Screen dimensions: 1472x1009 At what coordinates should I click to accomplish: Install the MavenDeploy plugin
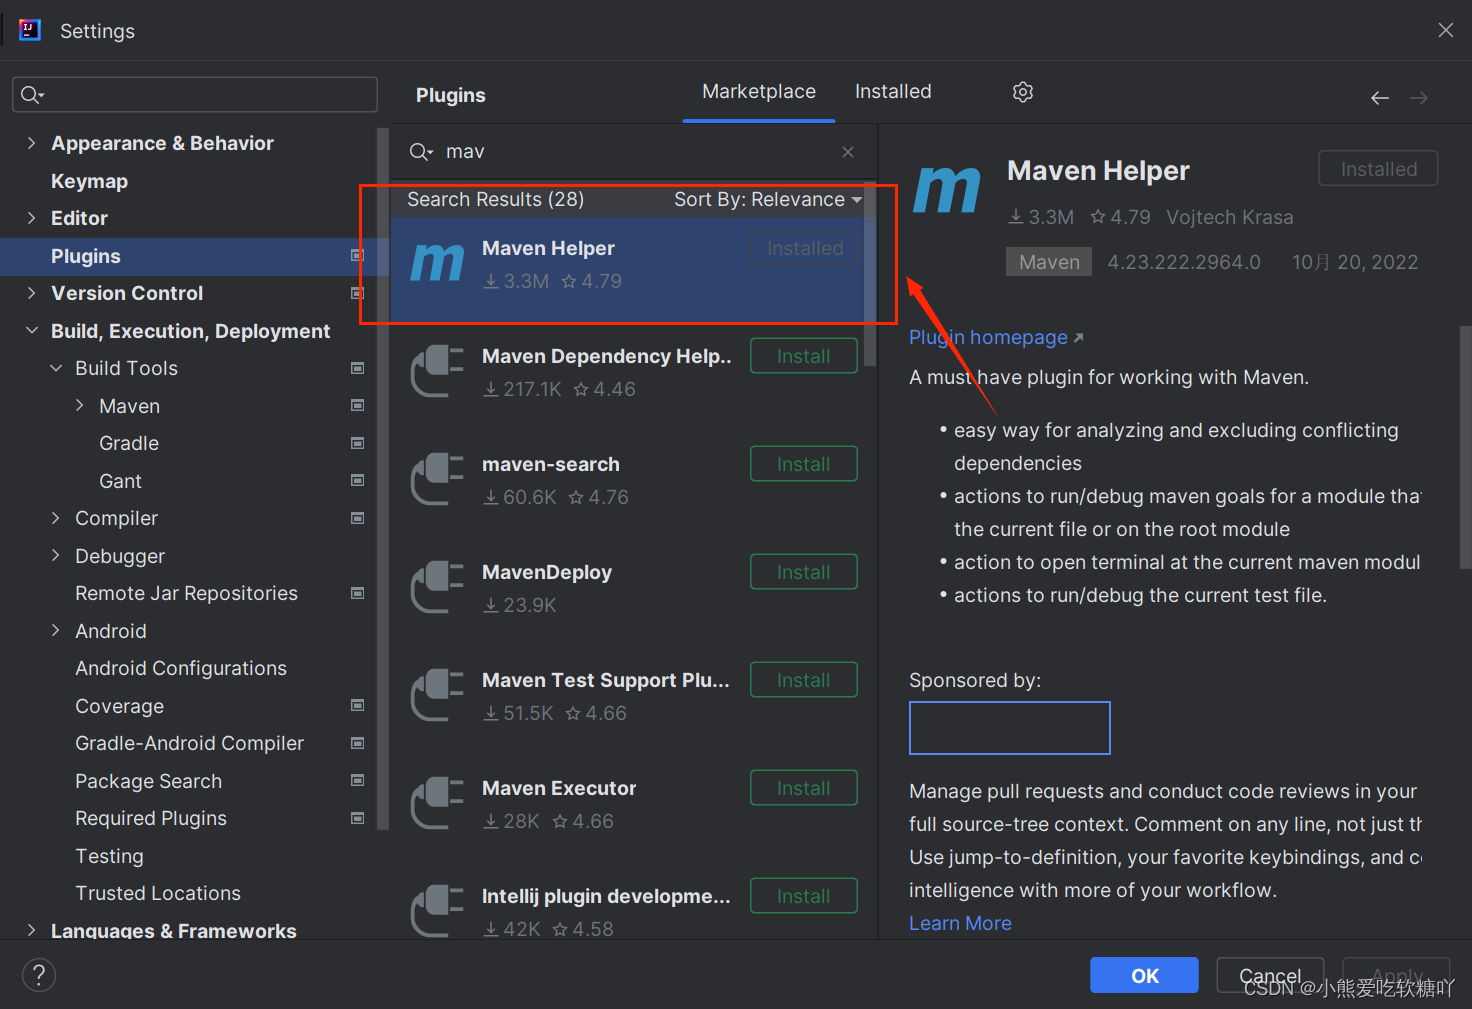tap(804, 572)
